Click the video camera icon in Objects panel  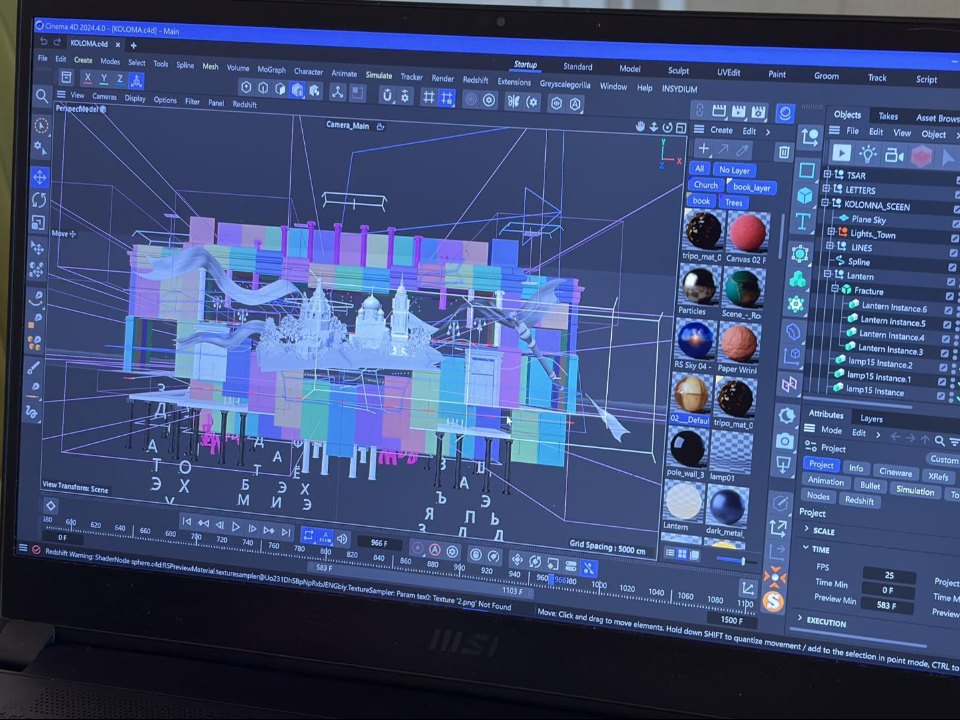[894, 156]
